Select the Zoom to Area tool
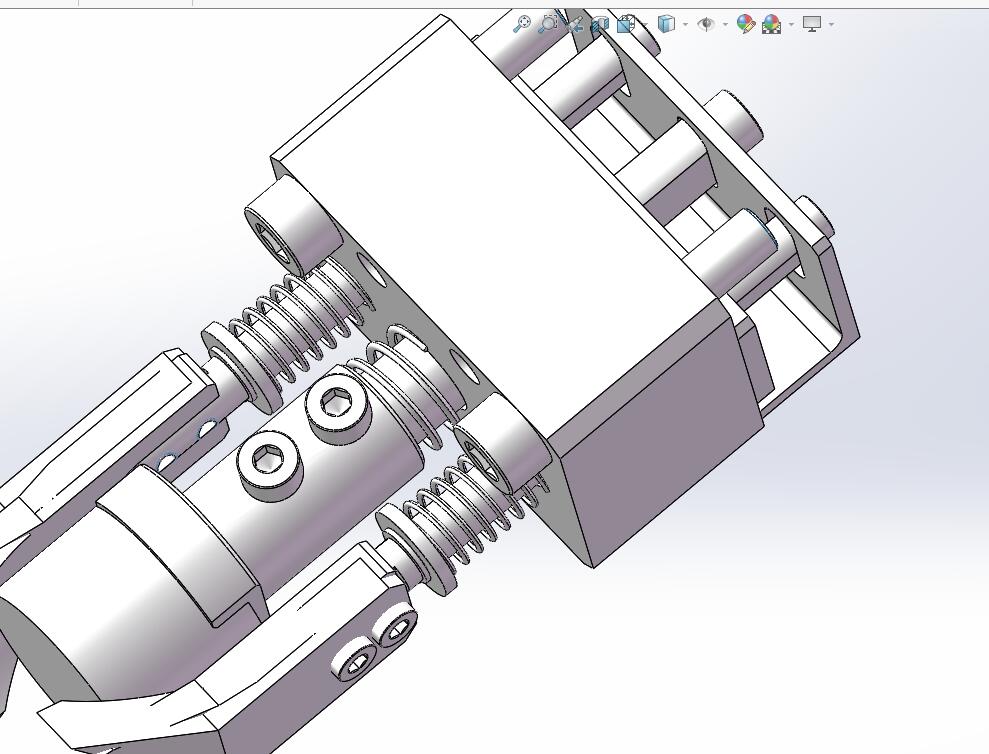 (548, 23)
